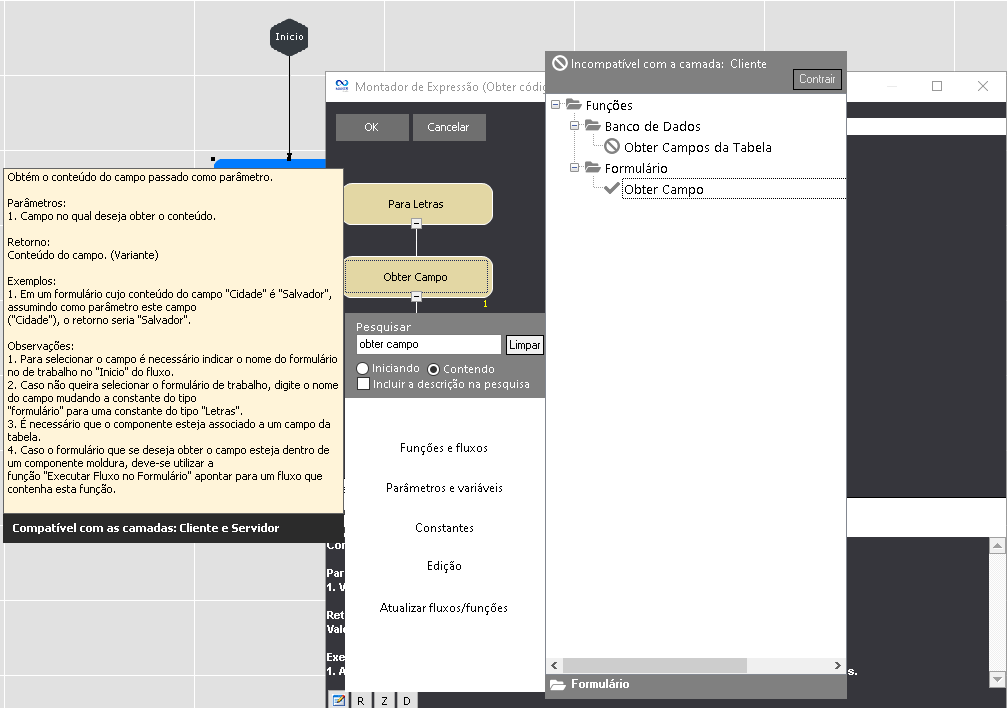This screenshot has height=708, width=1007.
Task: Enable Incluir a descrição na pesquisa checkbox
Action: point(363,385)
